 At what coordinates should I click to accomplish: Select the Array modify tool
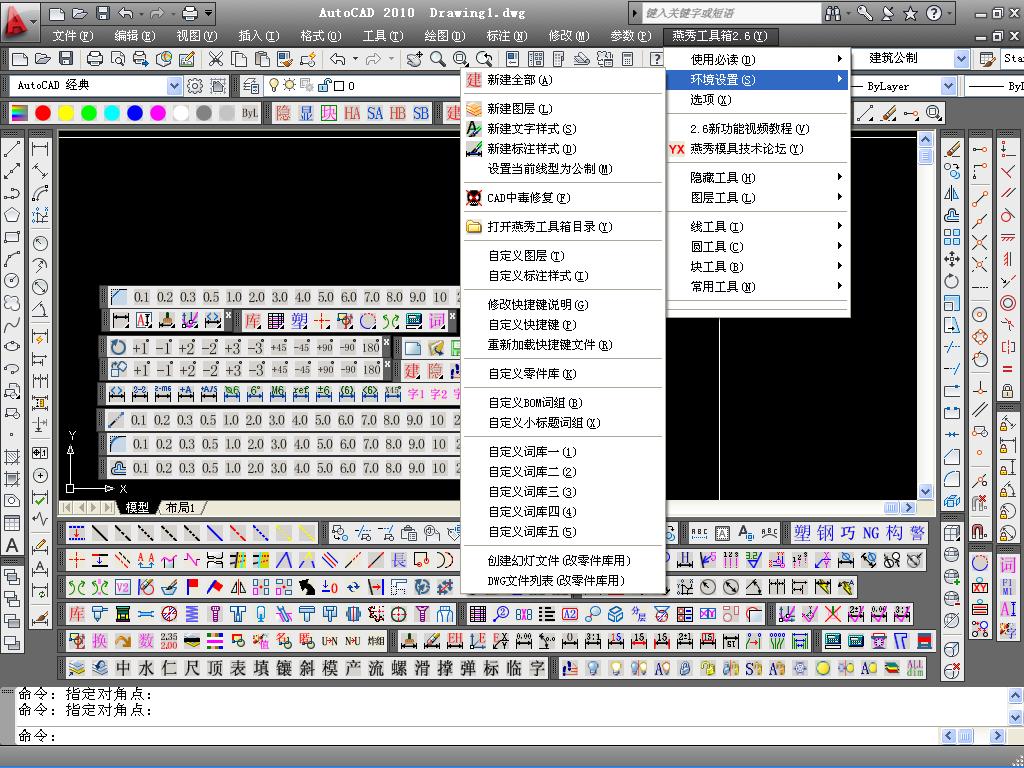953,237
